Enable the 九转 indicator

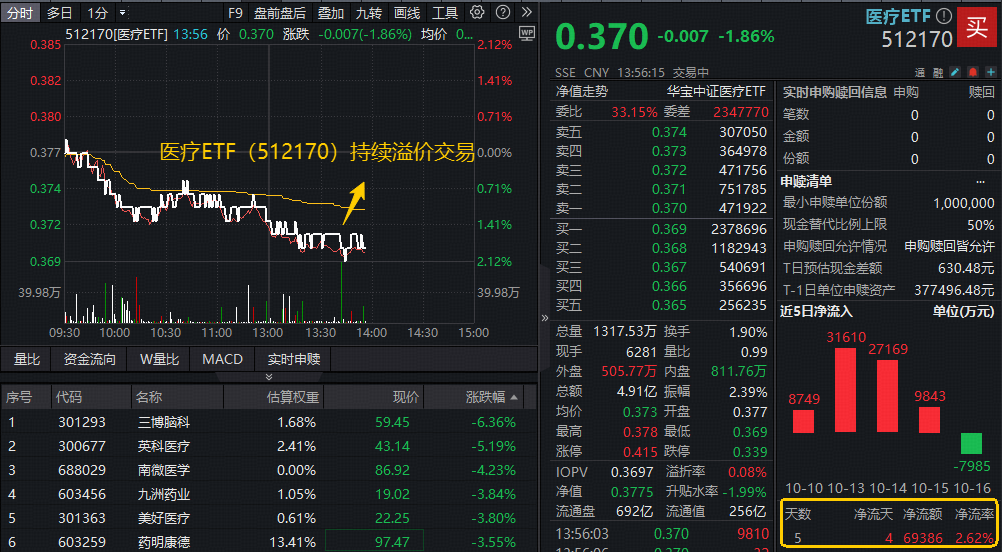pos(369,13)
